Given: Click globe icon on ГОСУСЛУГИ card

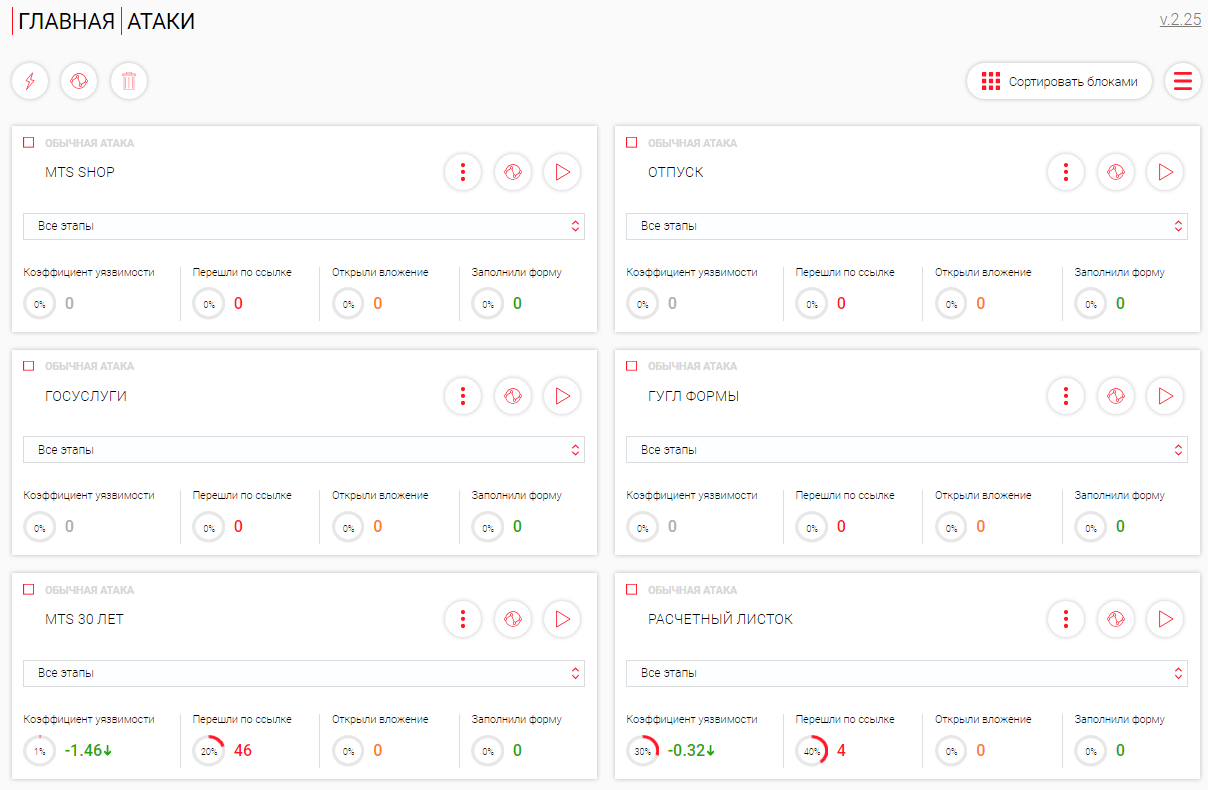Looking at the screenshot, I should (512, 396).
